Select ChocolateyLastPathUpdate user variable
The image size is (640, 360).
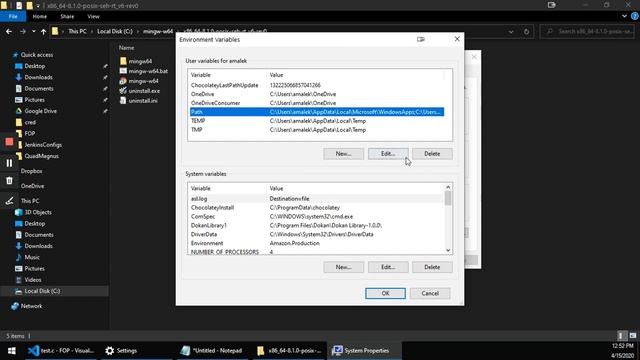317,85
